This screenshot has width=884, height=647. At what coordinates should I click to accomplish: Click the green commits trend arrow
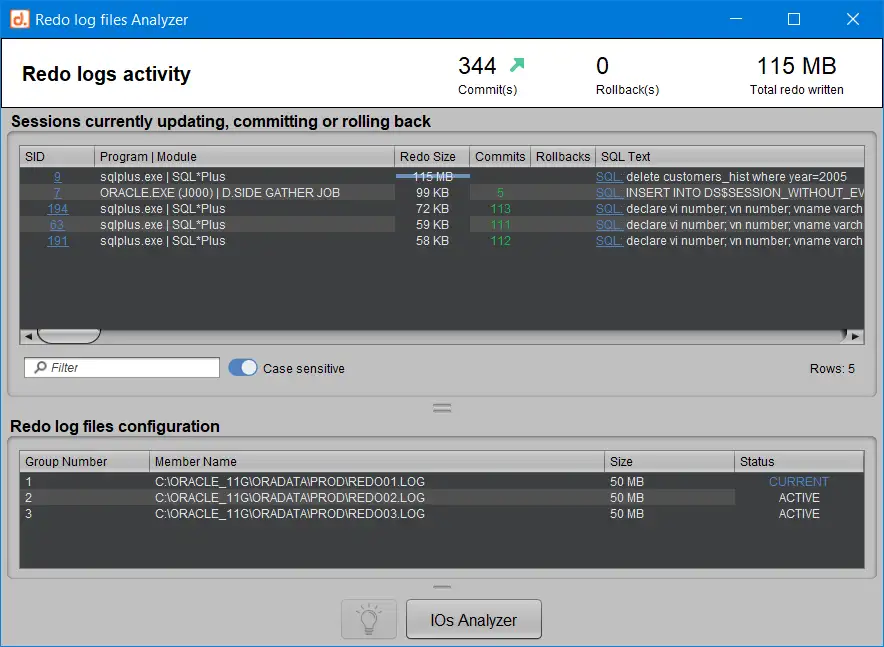coord(517,65)
